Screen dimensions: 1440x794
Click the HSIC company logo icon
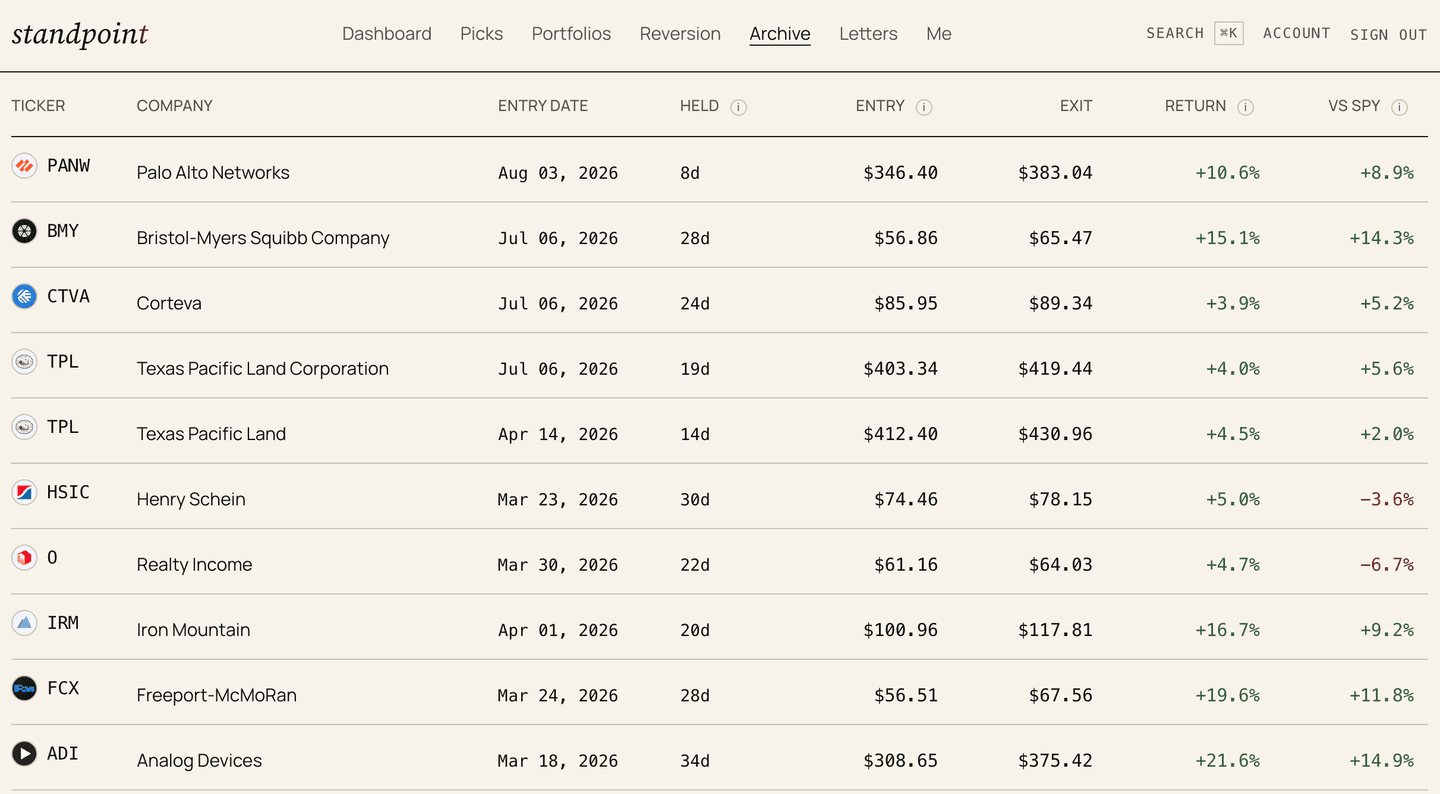click(24, 492)
